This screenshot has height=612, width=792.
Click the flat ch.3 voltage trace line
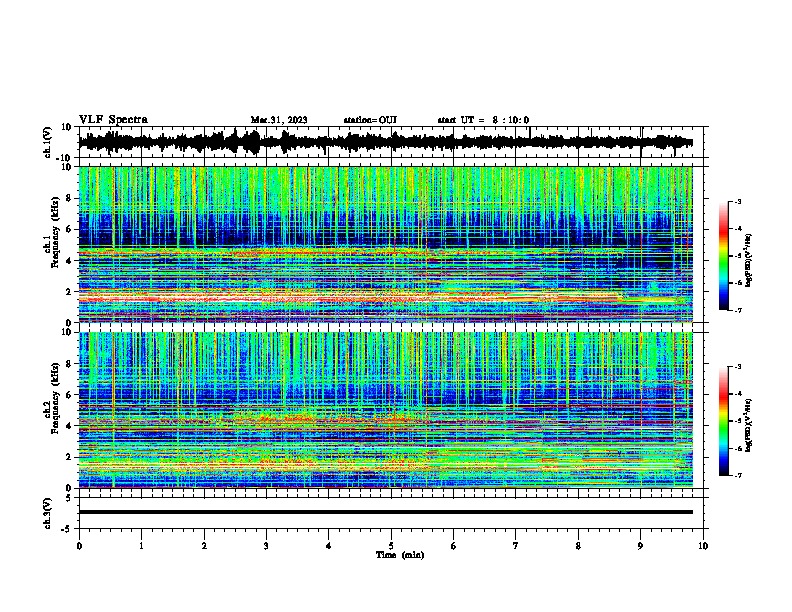(386, 512)
